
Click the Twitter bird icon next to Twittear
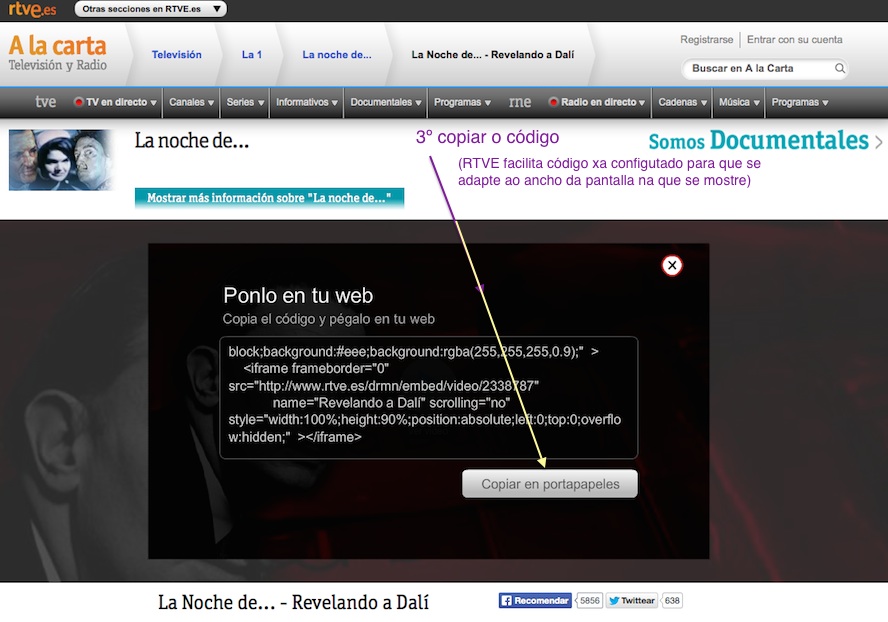click(x=613, y=600)
